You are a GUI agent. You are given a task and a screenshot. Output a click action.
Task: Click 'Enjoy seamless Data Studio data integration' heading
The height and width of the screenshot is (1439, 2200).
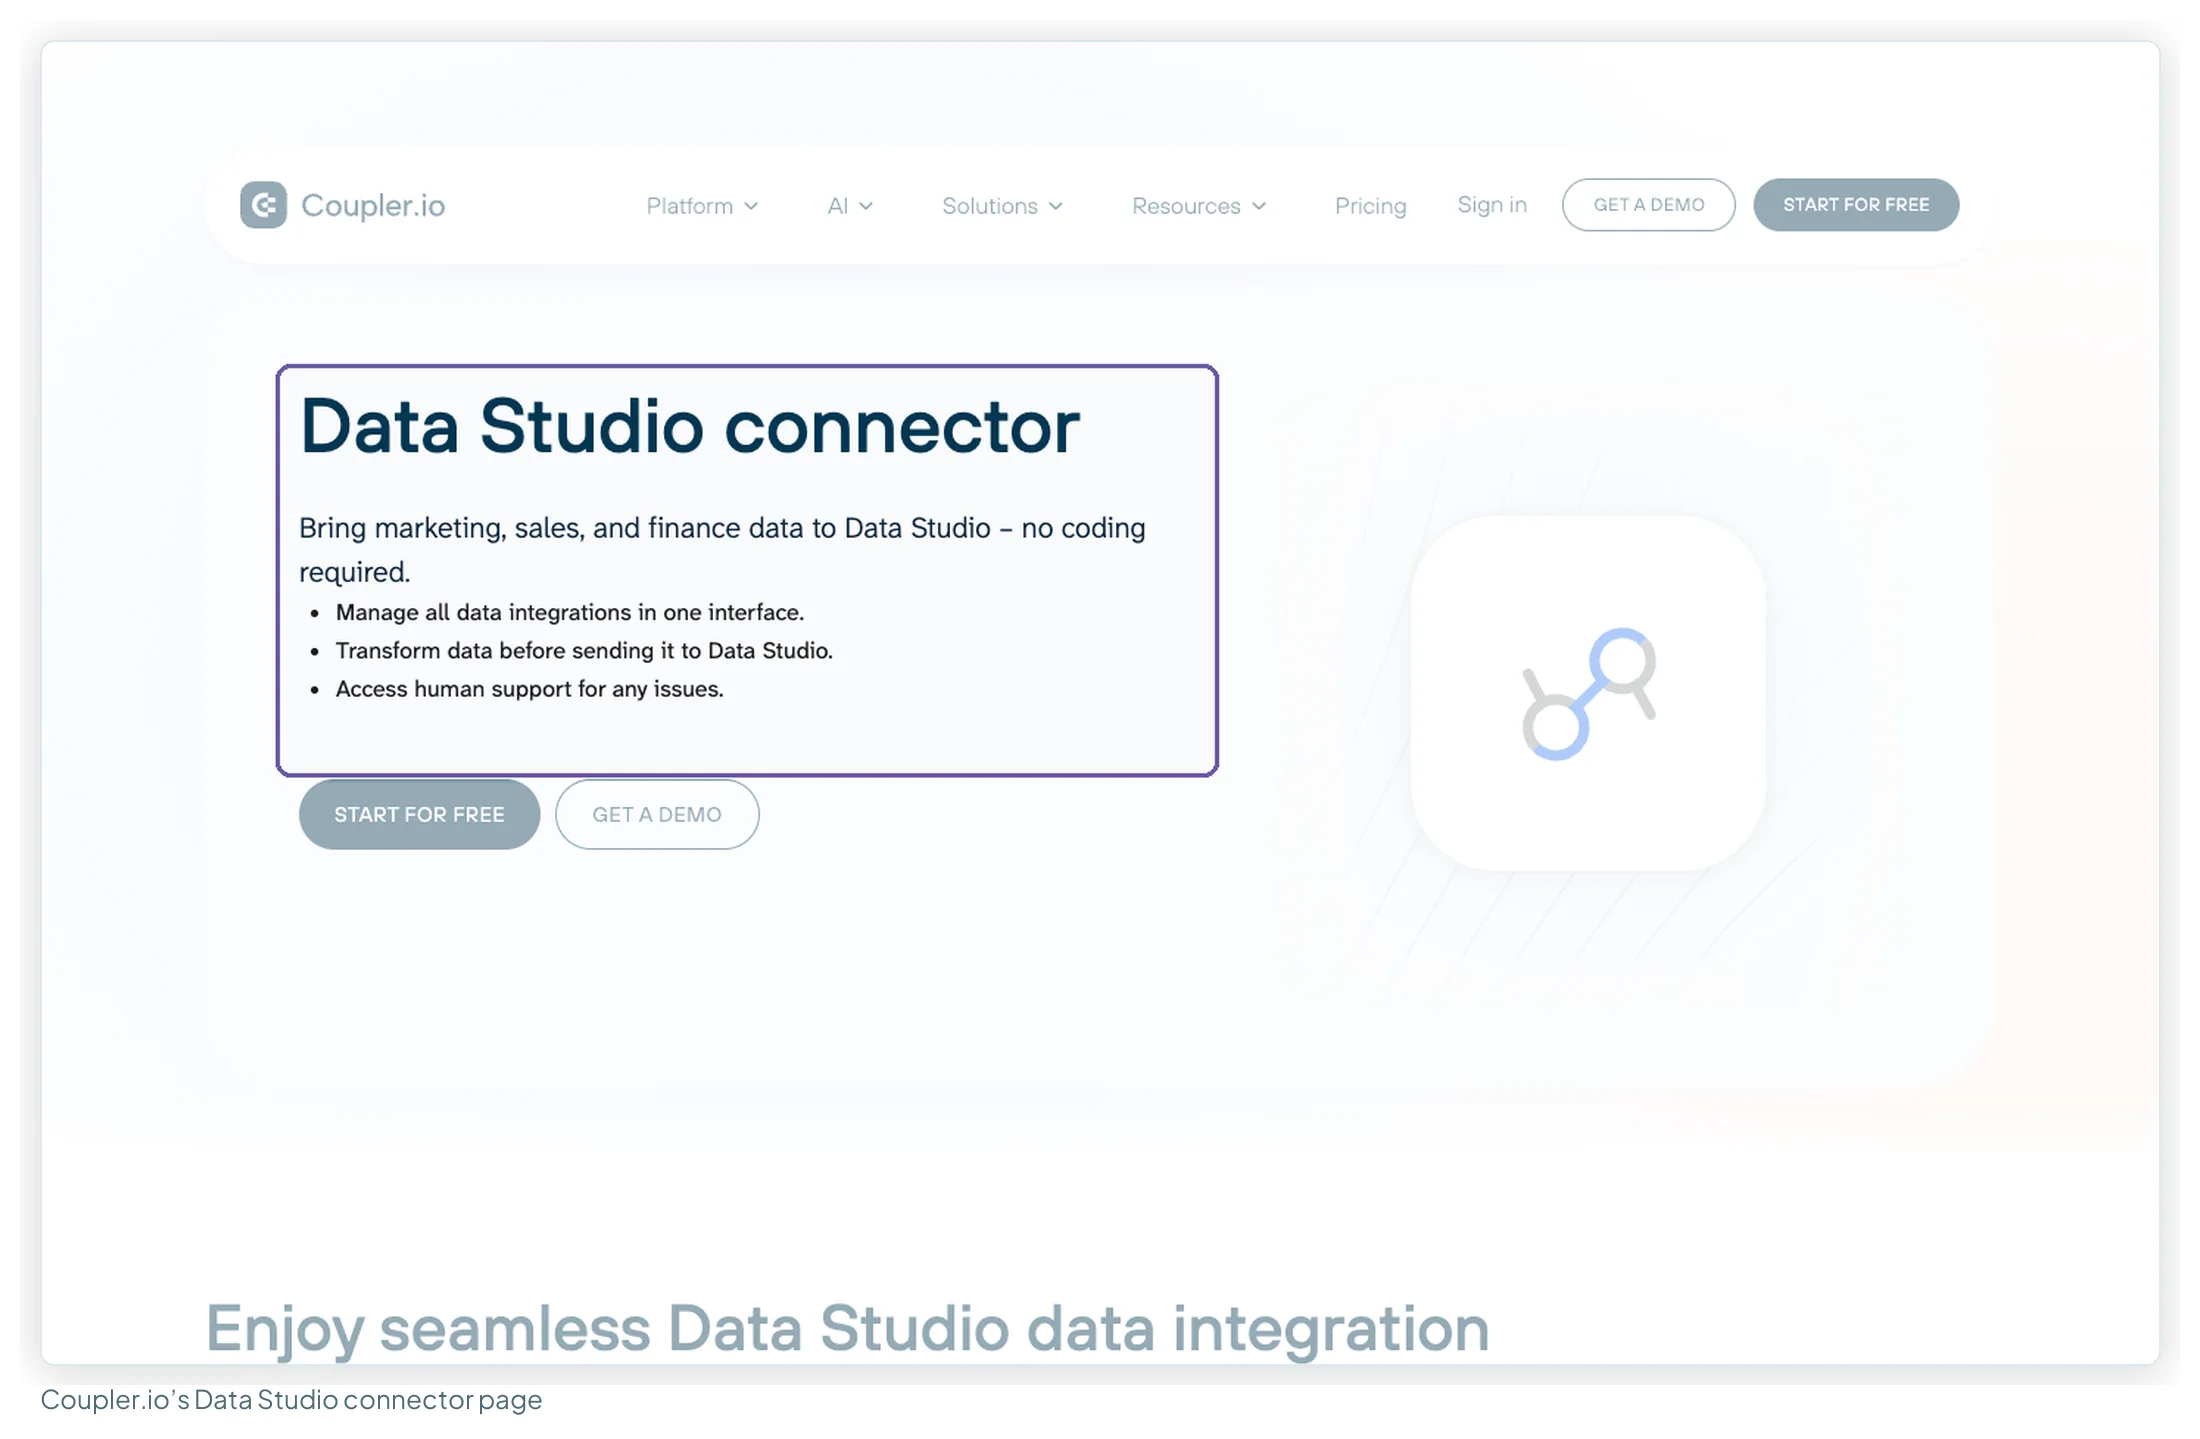[x=847, y=1329]
